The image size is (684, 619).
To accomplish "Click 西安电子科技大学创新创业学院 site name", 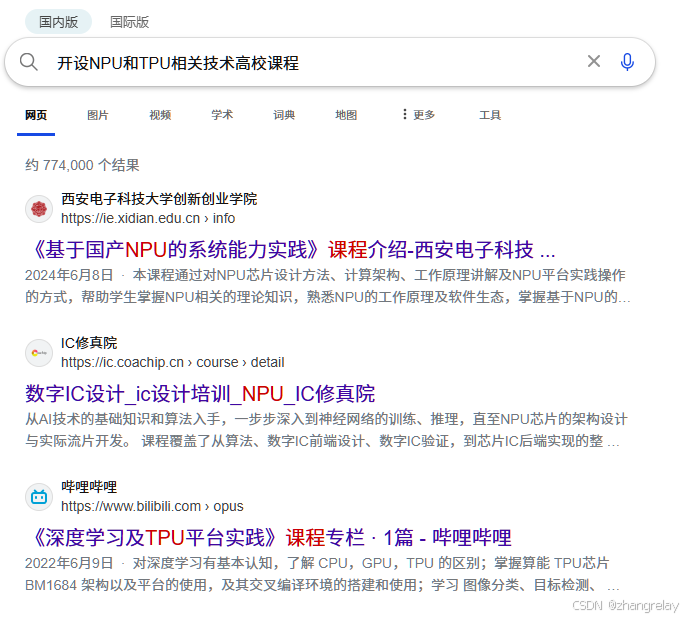I will (x=159, y=199).
